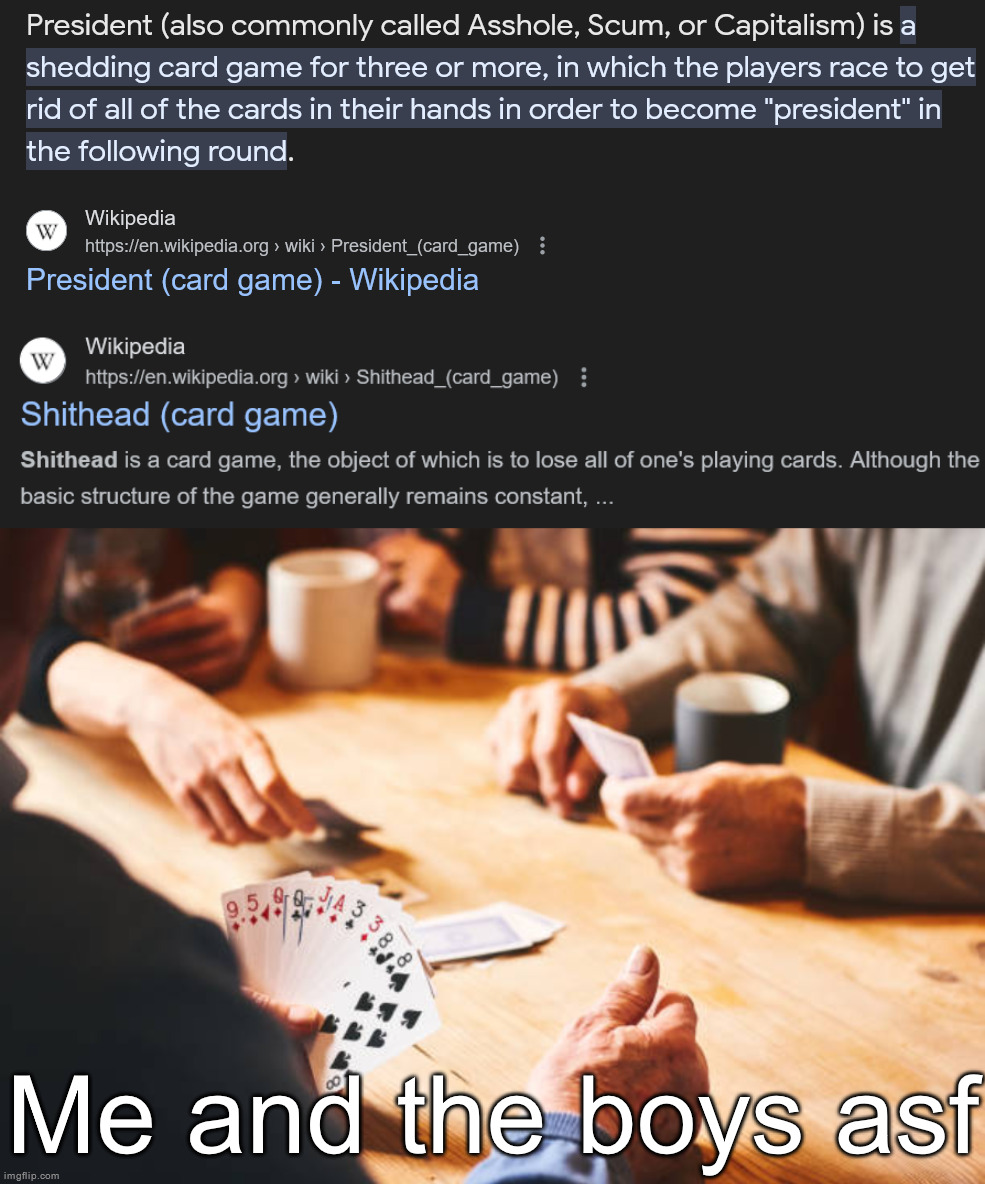985x1184 pixels.
Task: Click the "Me and the boys asf" caption
Action: [492, 1114]
